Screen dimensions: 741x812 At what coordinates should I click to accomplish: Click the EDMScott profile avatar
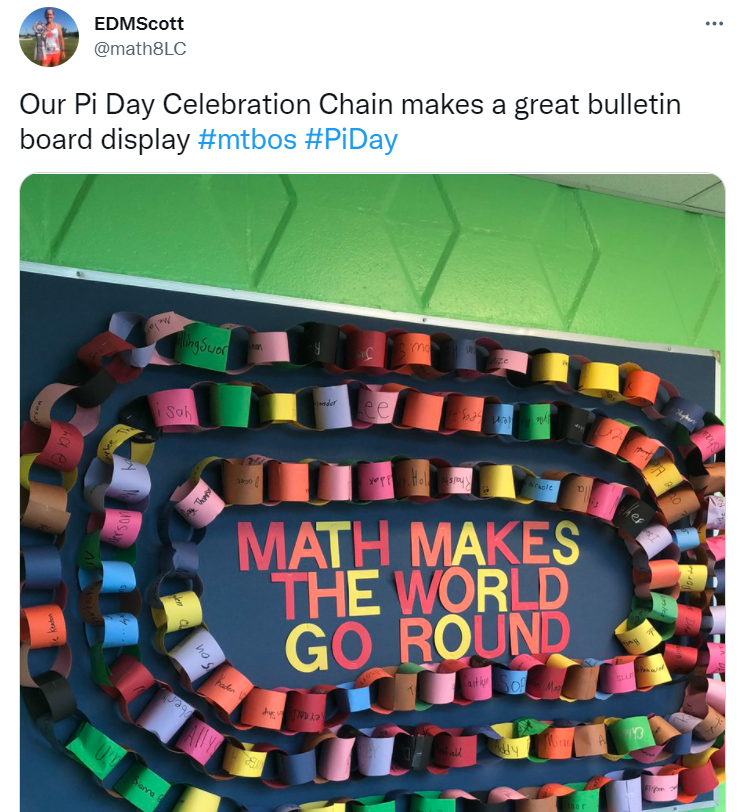point(49,37)
